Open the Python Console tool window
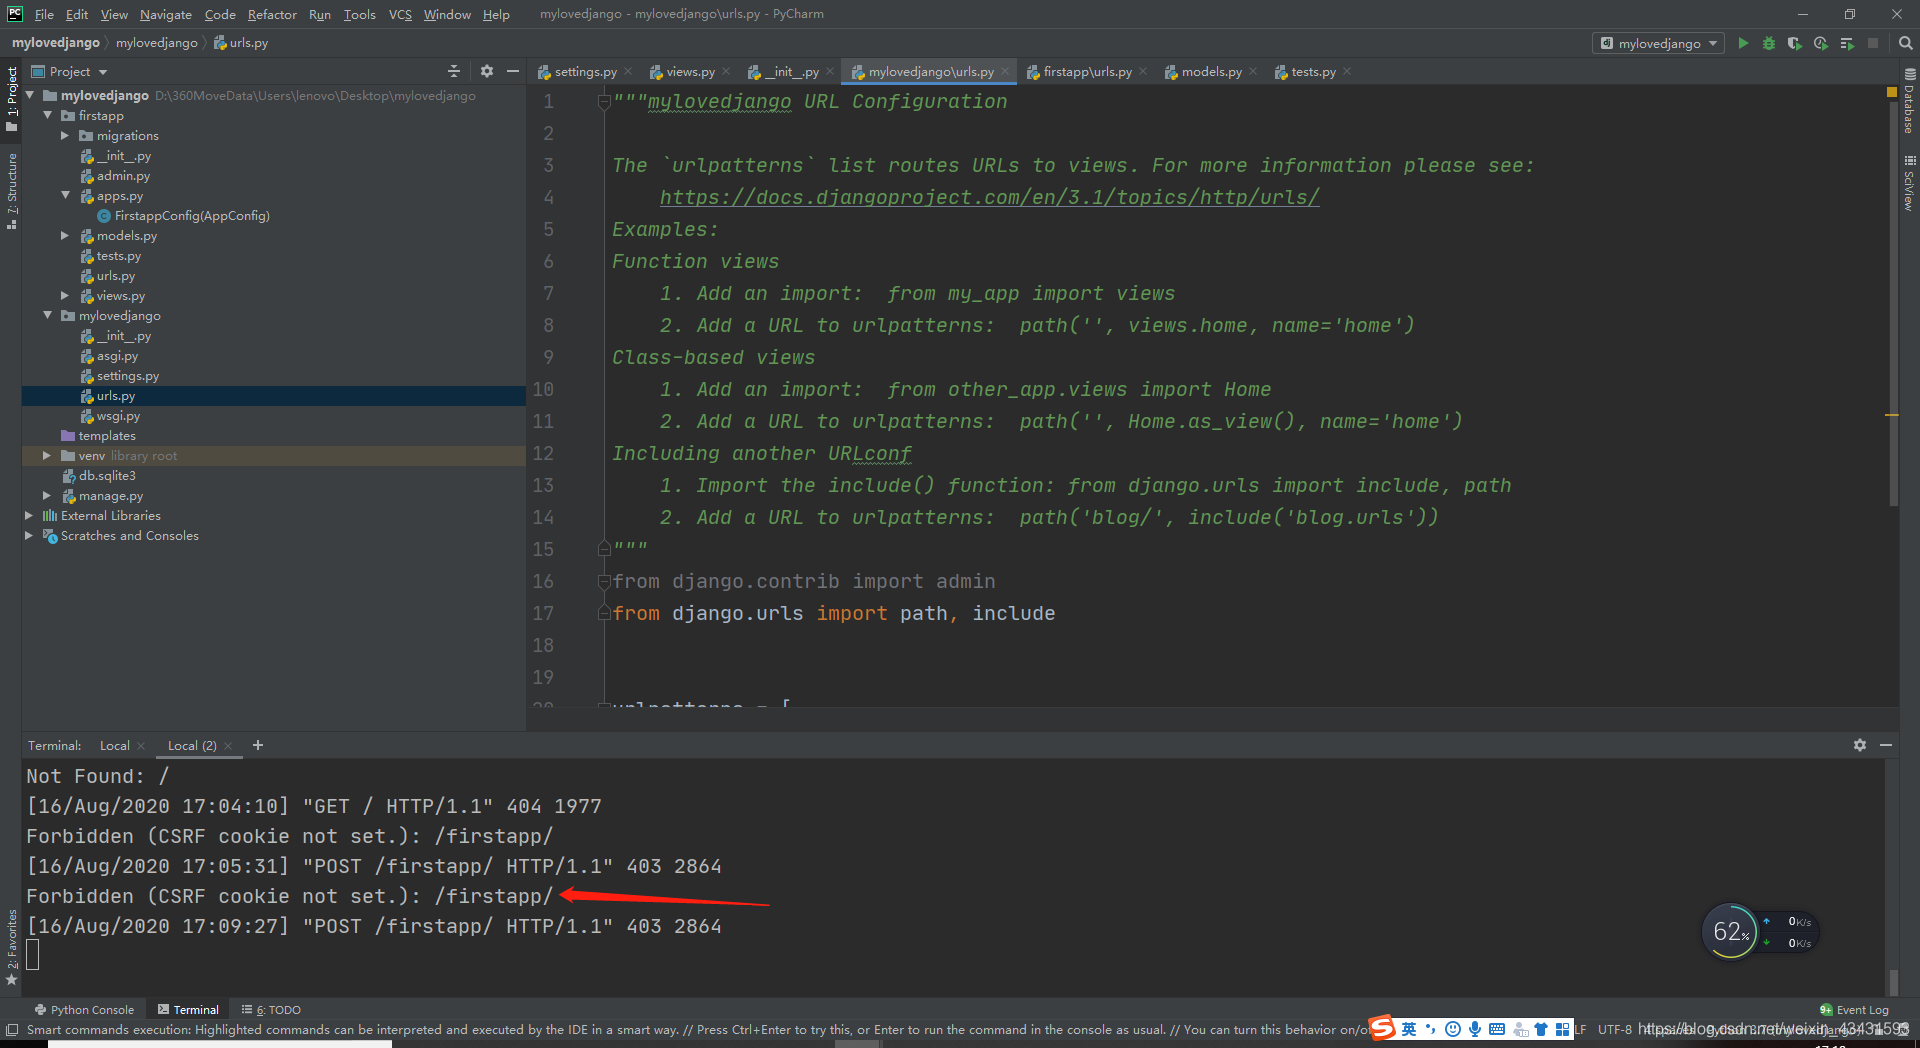 84,1010
